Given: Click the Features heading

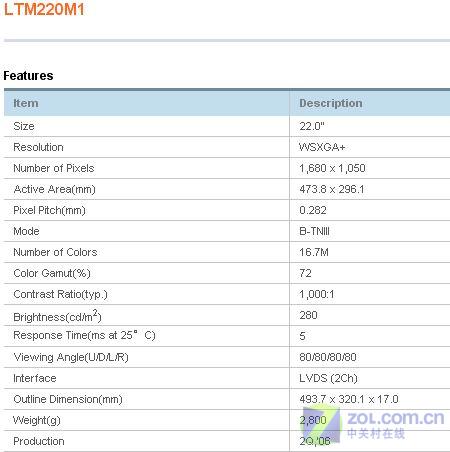Looking at the screenshot, I should tap(28, 76).
